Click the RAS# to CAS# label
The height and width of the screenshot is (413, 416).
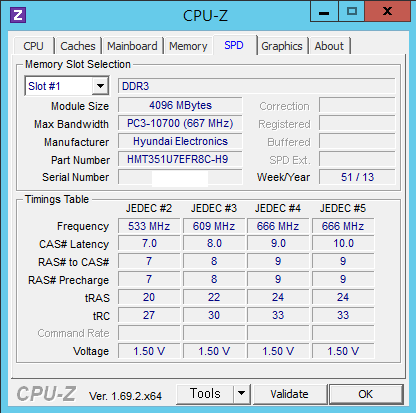pyautogui.click(x=74, y=262)
